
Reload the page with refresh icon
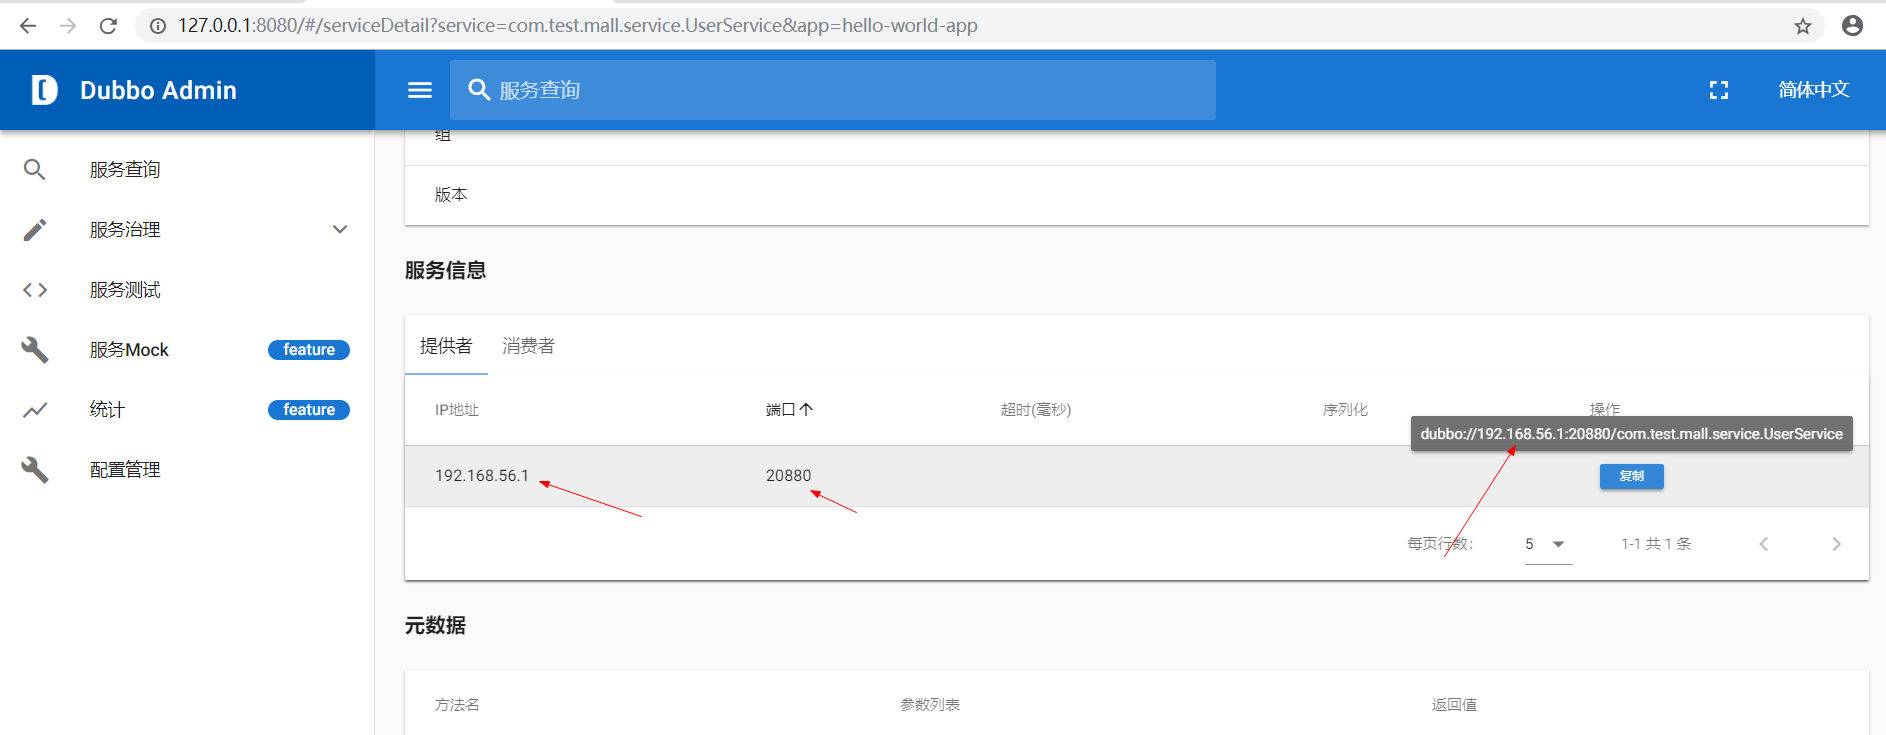point(108,26)
